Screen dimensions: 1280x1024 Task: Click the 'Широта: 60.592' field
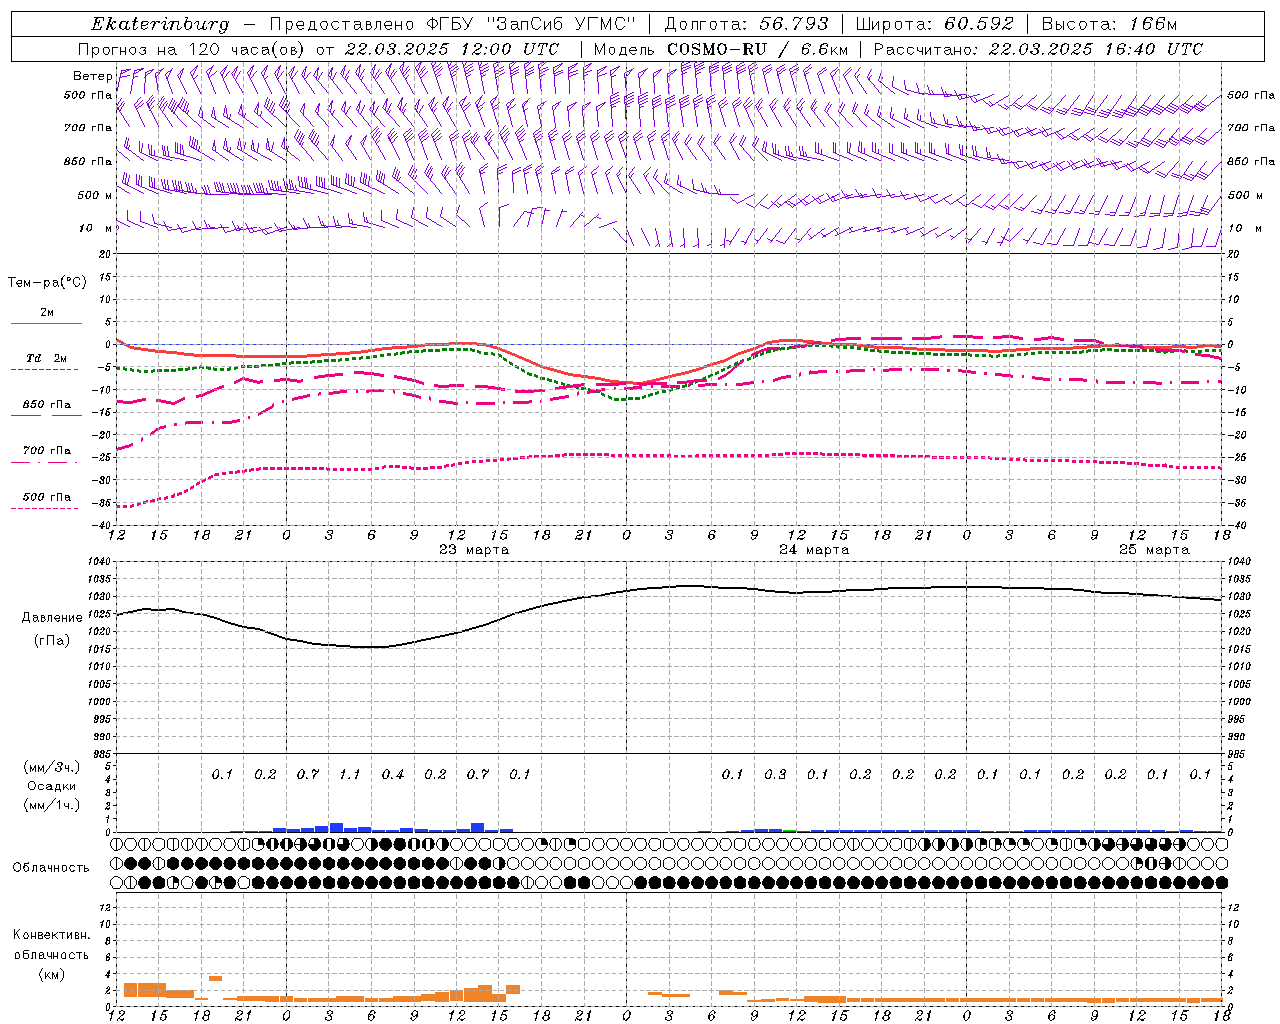tap(934, 24)
